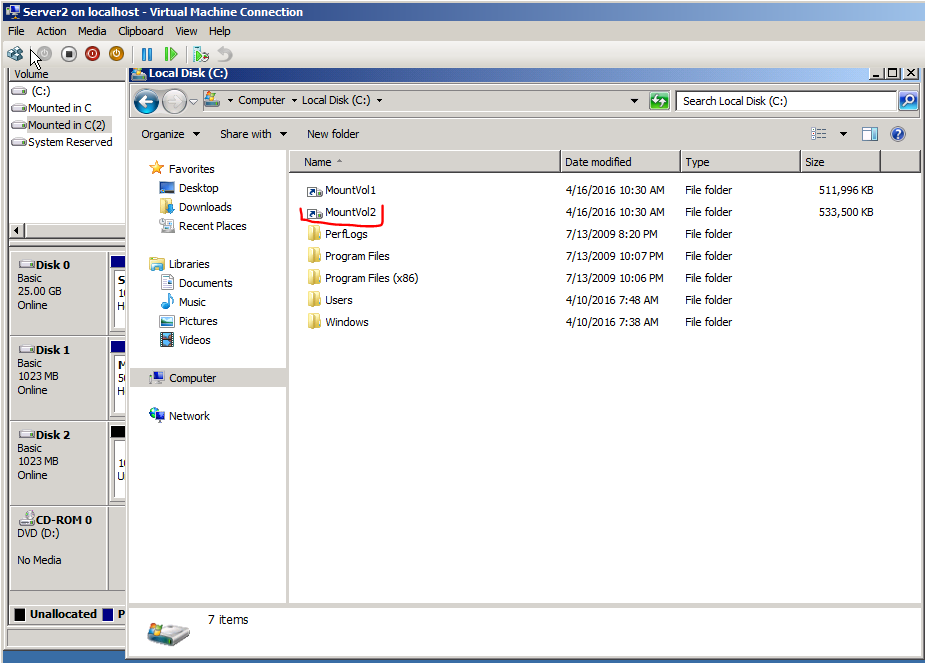Select Disk 2 in Disk Management
The image size is (925, 663).
(x=58, y=462)
